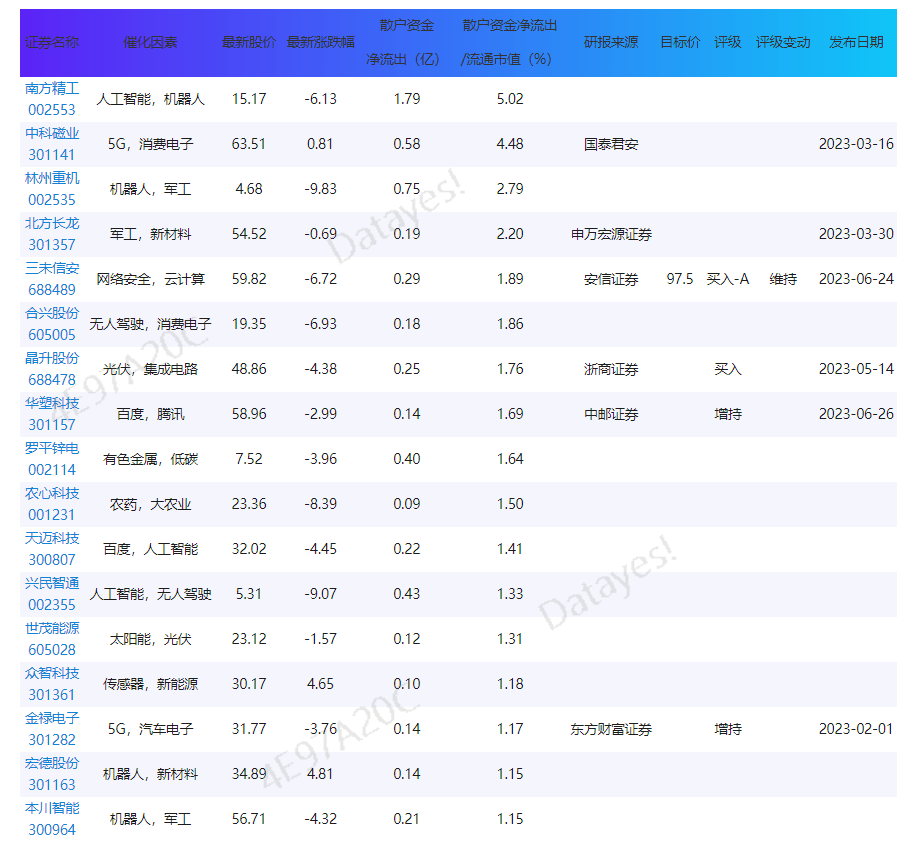The height and width of the screenshot is (841, 916).
Task: Open the 天迈科技 300807 stock link
Action: tap(52, 549)
